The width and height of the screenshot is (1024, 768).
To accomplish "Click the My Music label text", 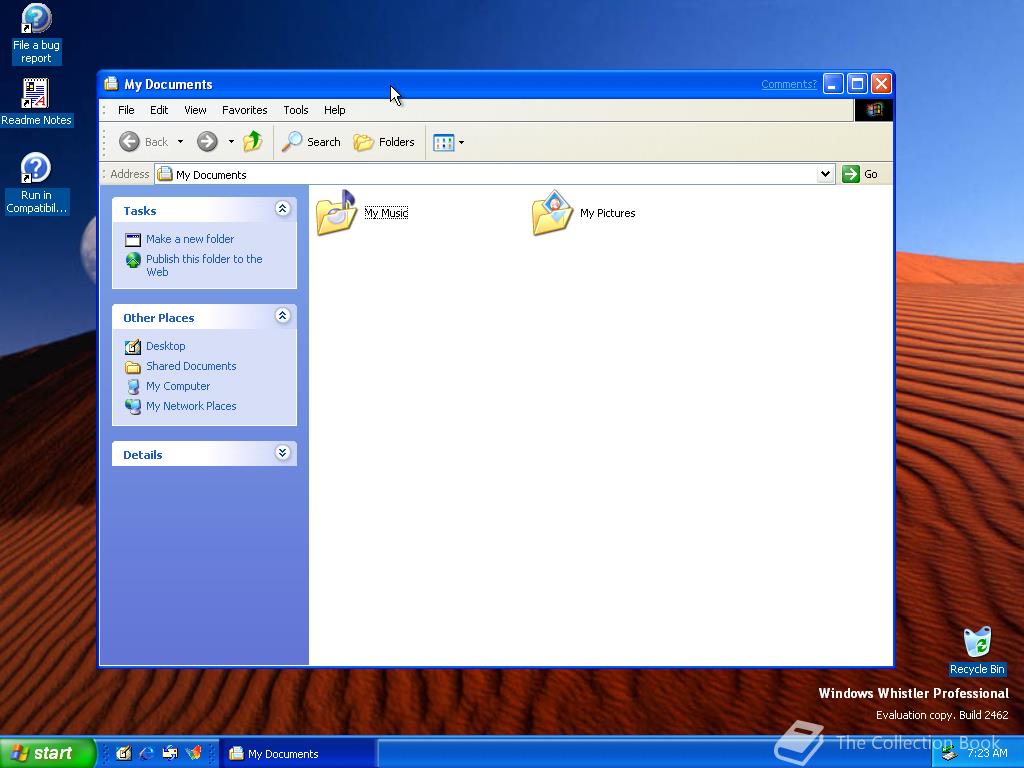I will click(386, 213).
